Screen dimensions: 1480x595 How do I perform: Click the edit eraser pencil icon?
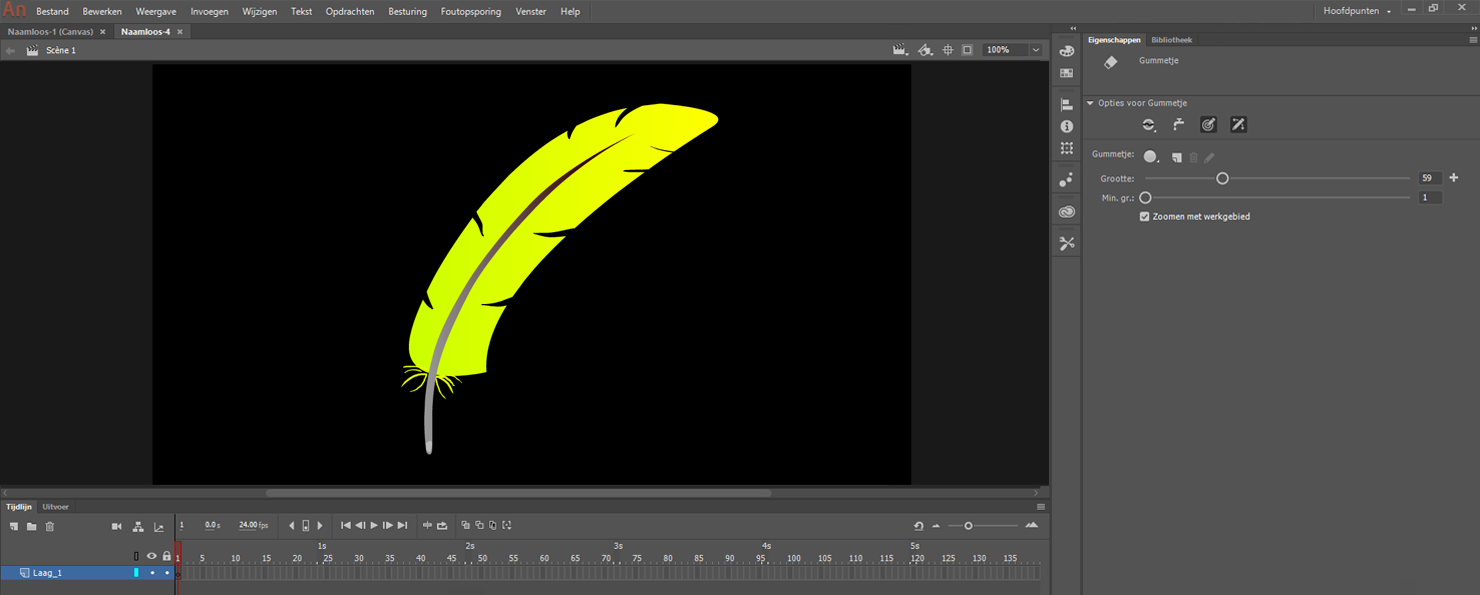(1209, 157)
